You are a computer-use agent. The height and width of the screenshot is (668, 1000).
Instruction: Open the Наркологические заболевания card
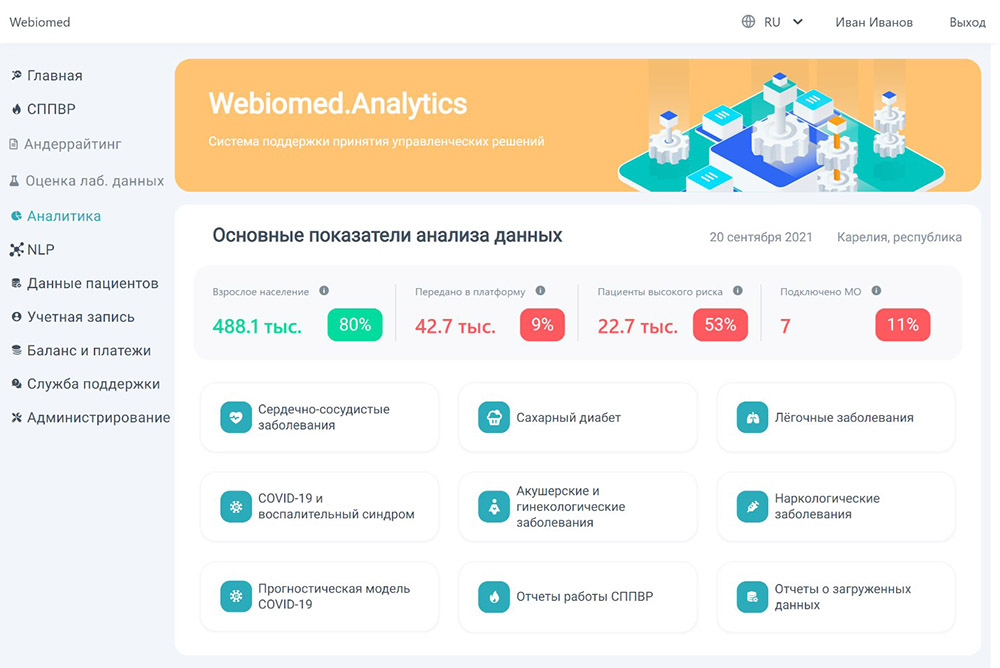(836, 507)
